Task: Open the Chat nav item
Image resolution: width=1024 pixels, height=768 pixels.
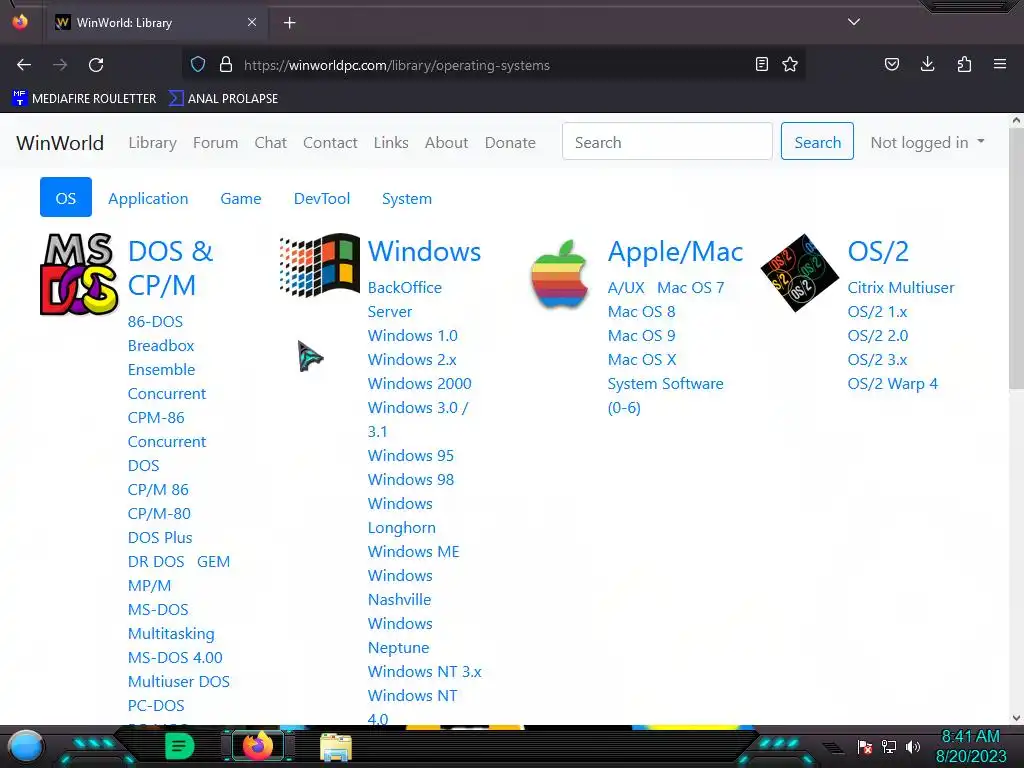Action: coord(271,142)
